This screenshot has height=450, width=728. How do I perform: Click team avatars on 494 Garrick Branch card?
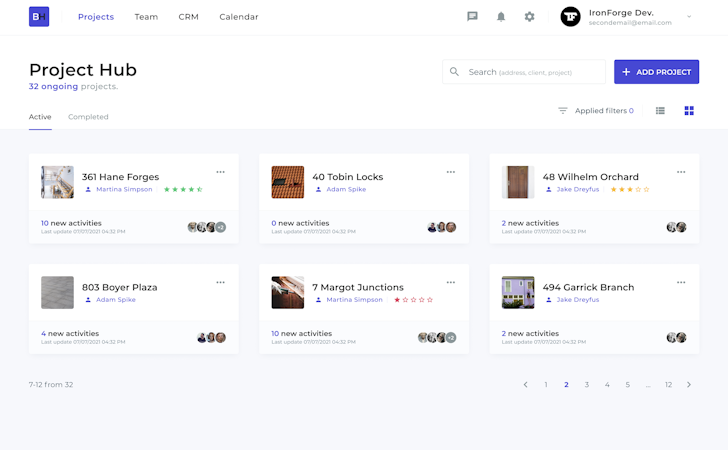pos(676,338)
